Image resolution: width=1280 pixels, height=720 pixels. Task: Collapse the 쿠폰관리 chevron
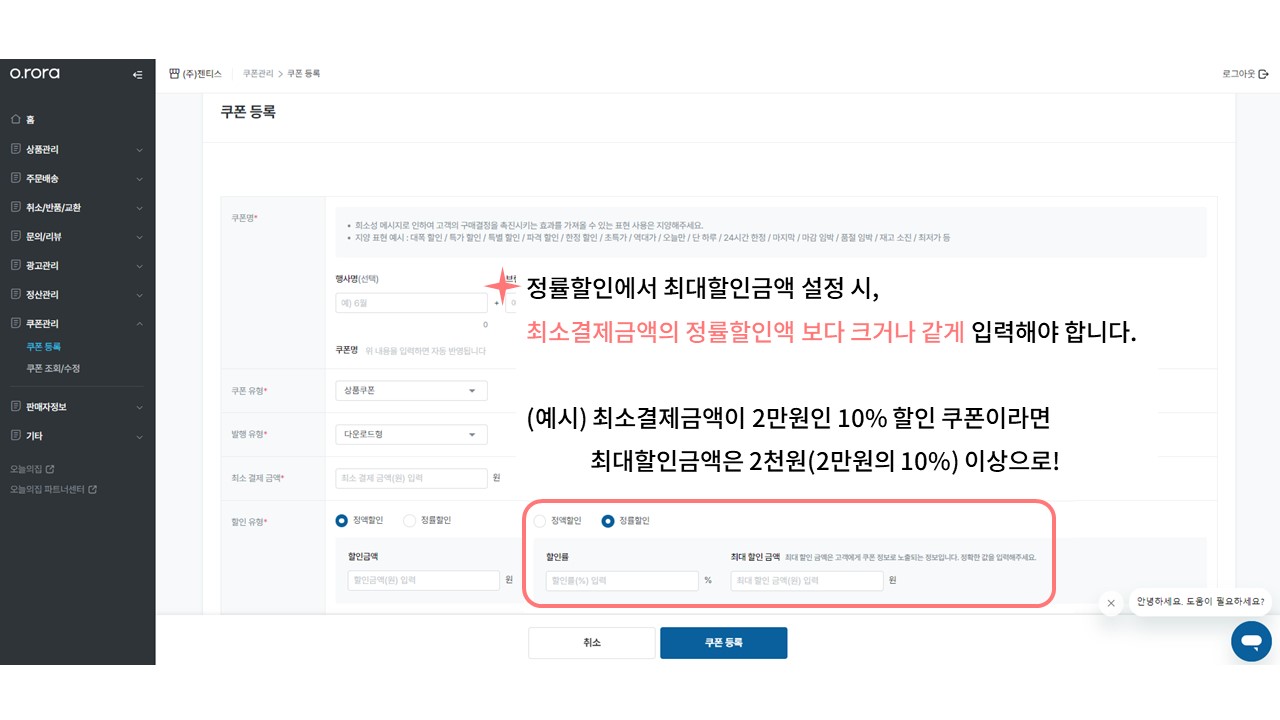(x=139, y=324)
